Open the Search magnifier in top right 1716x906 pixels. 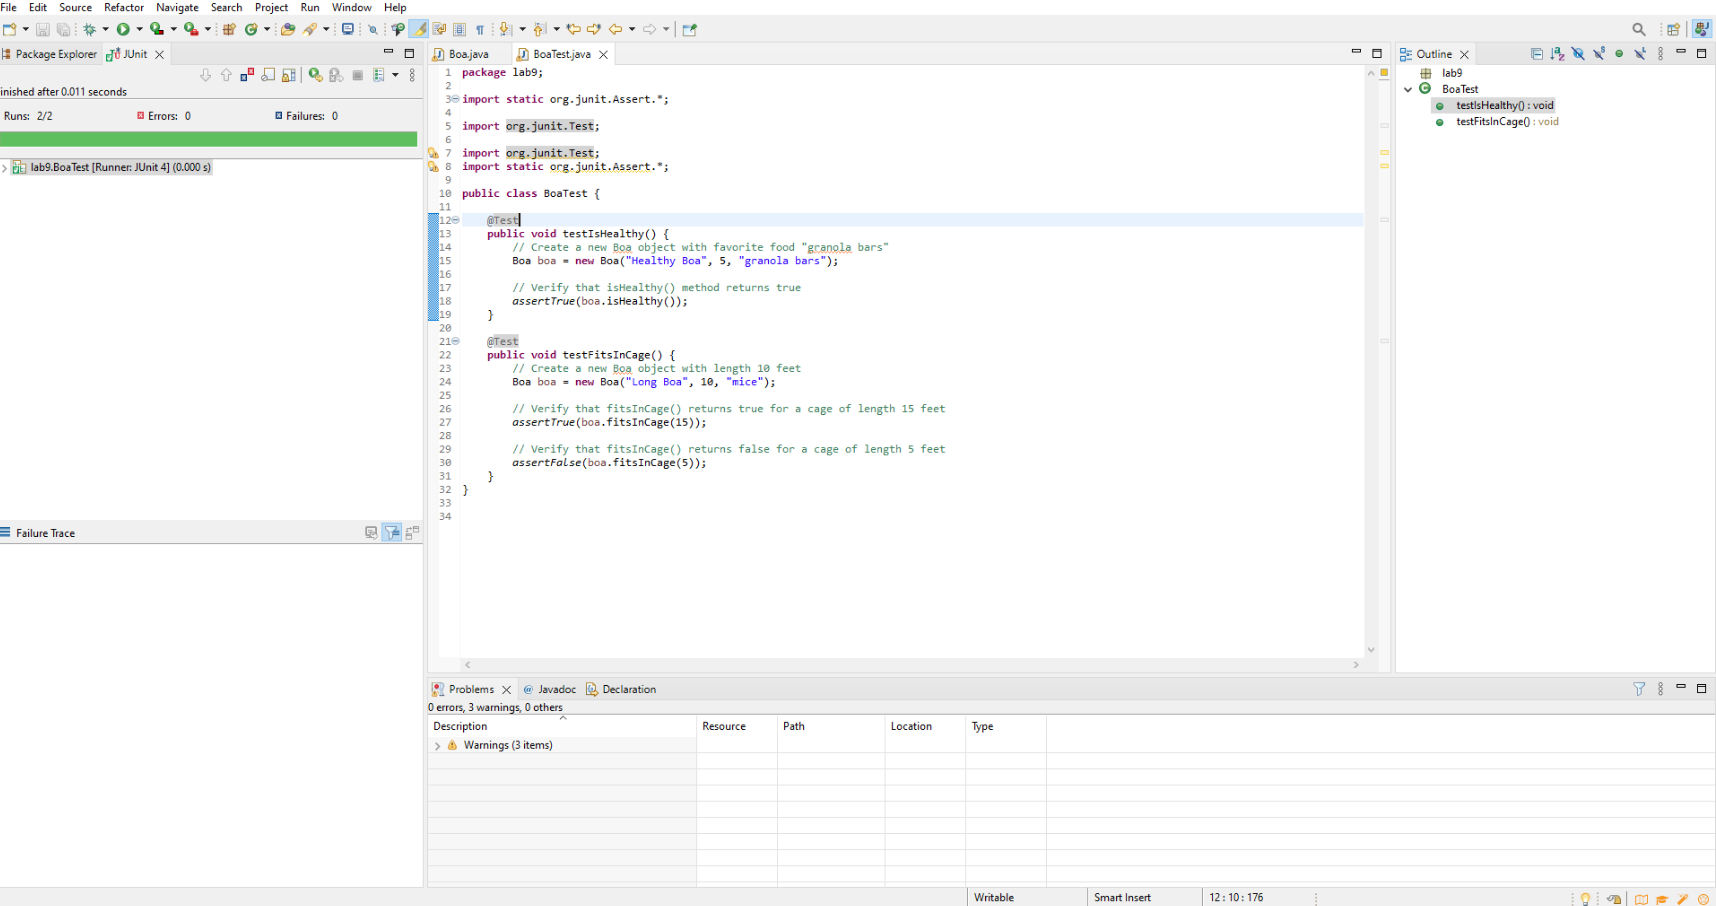1639,29
